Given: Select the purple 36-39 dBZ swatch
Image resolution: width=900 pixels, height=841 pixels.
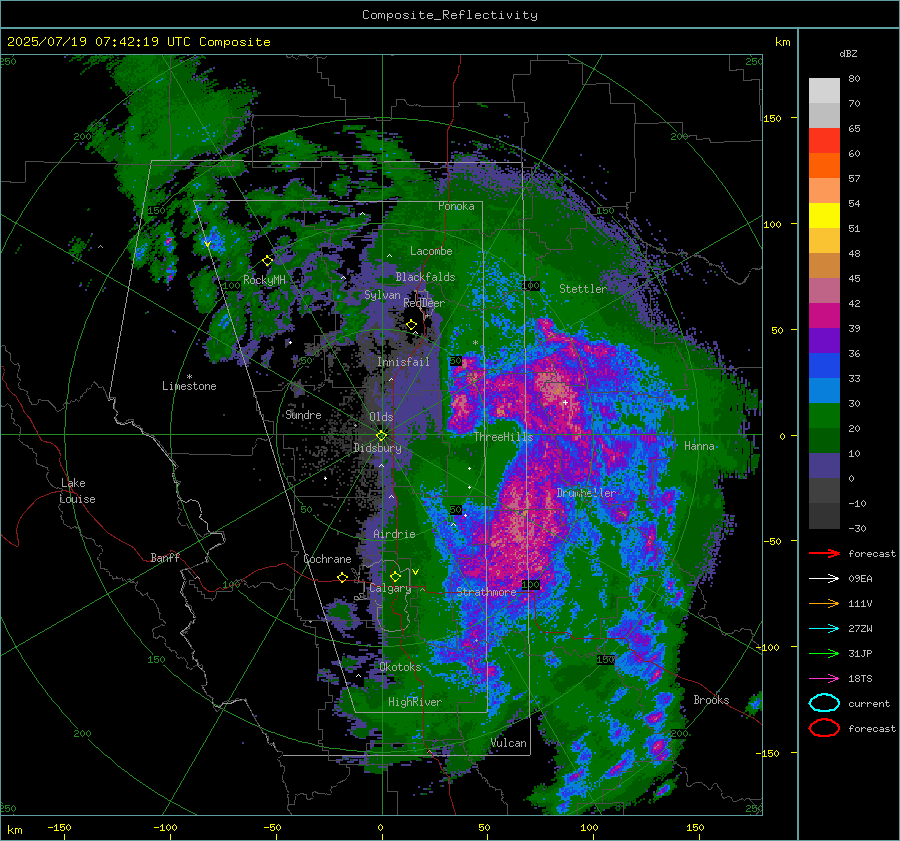Looking at the screenshot, I should click(x=824, y=340).
